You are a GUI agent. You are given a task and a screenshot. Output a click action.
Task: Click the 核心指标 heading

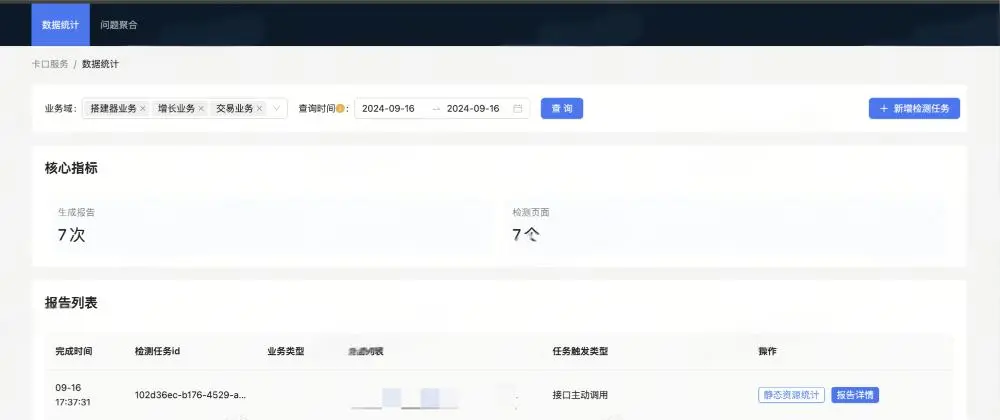tap(71, 168)
